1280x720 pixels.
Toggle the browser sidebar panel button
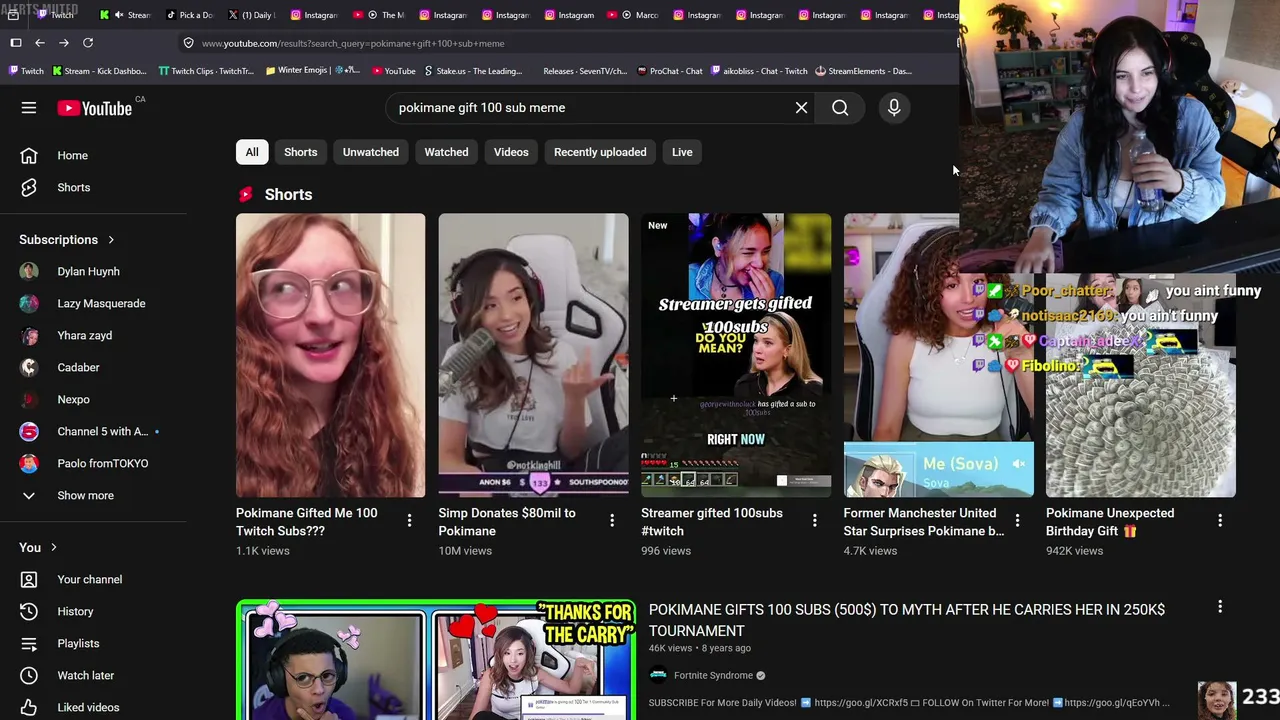(16, 43)
